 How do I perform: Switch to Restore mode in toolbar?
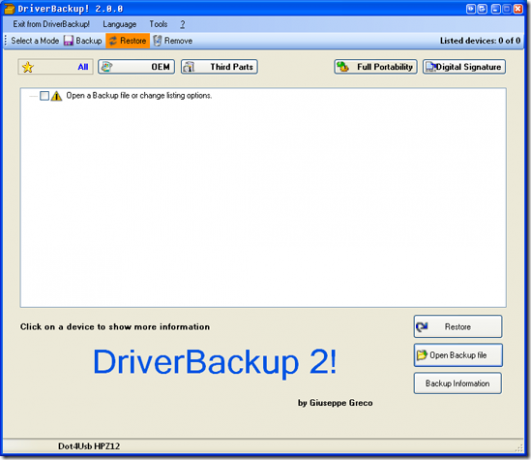(128, 41)
